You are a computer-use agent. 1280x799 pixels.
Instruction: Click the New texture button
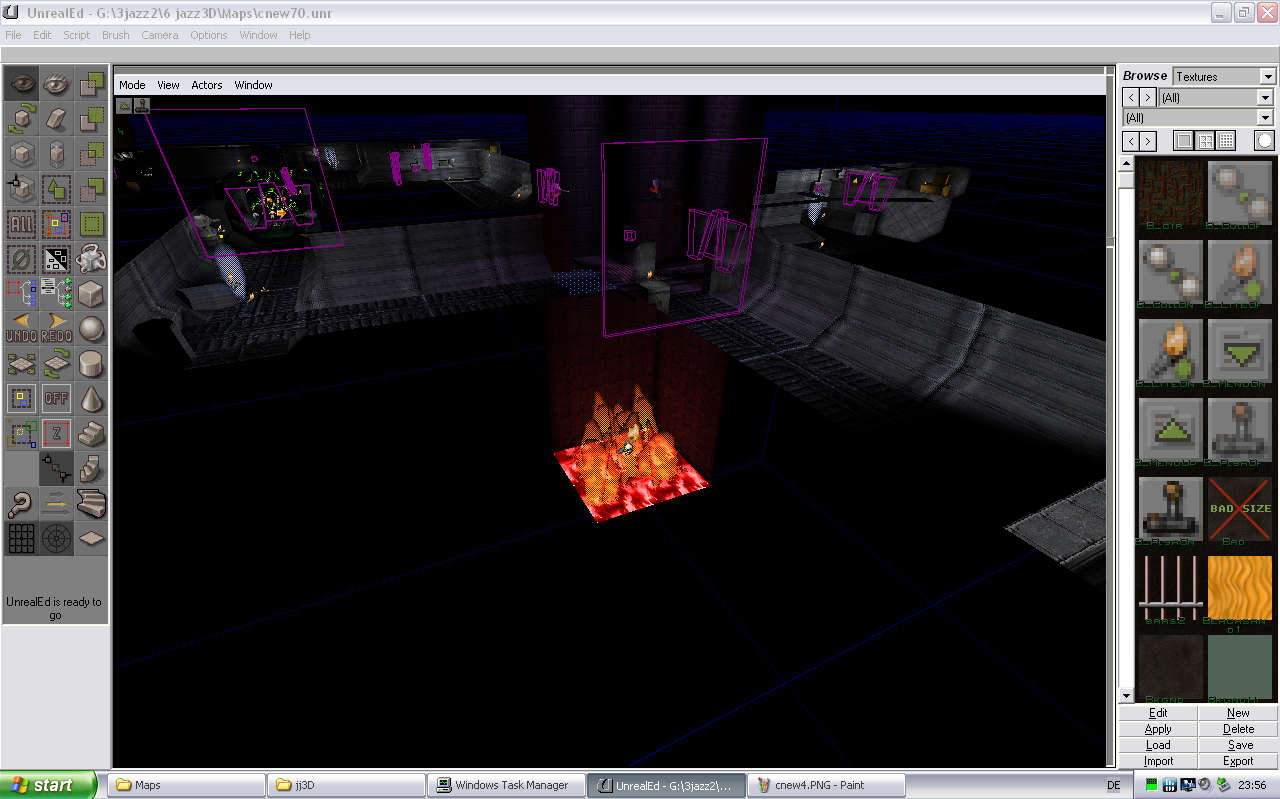click(1238, 713)
